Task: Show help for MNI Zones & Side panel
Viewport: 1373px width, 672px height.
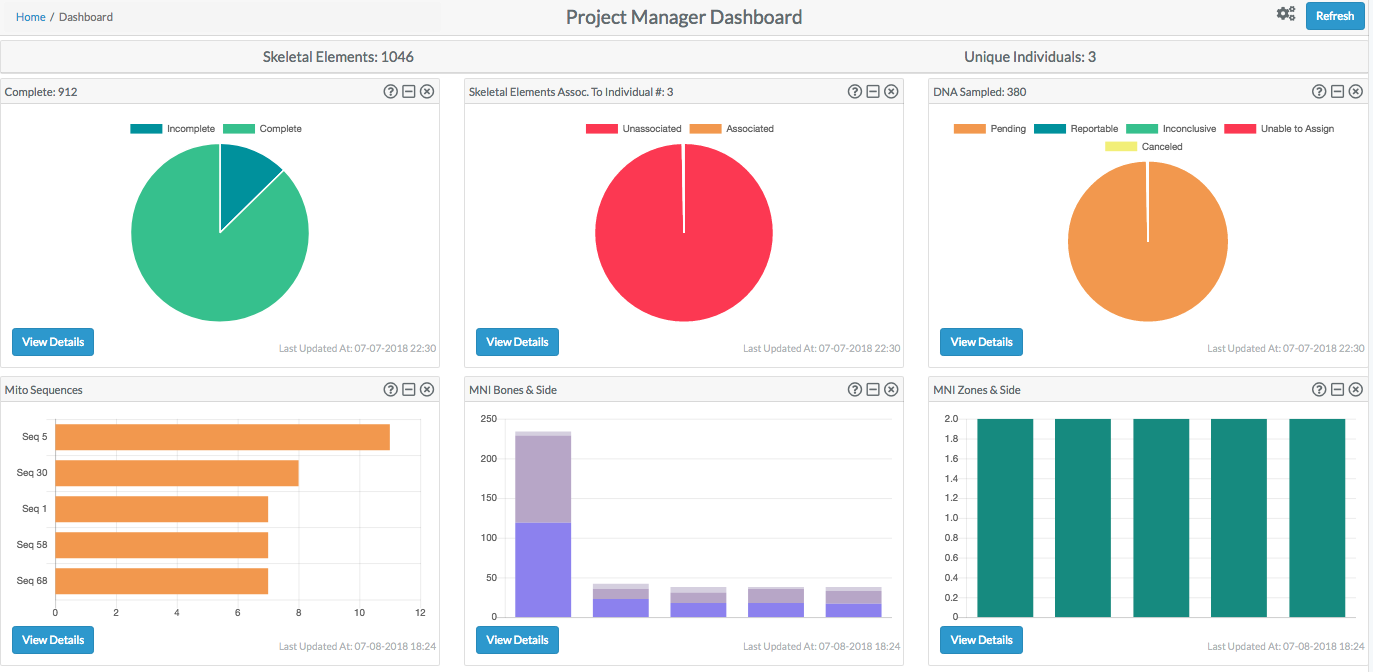Action: click(1319, 389)
